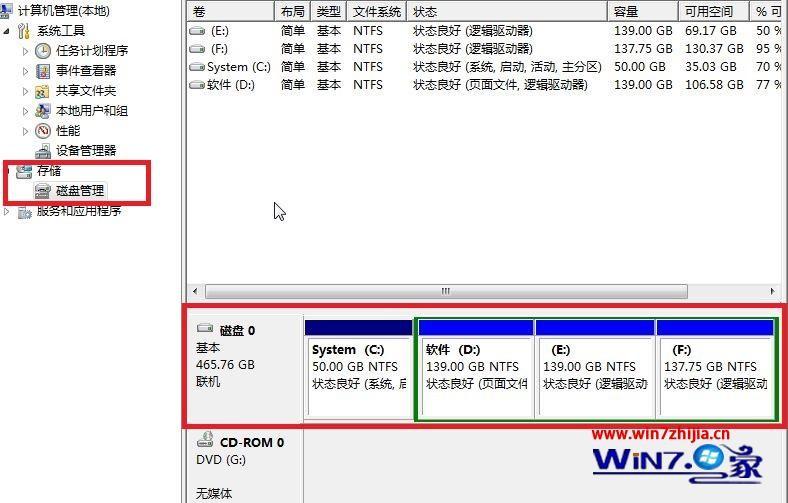This screenshot has height=503, width=788.
Task: Click the CD-ROM 0 DVD (G:) label panel
Action: point(245,466)
